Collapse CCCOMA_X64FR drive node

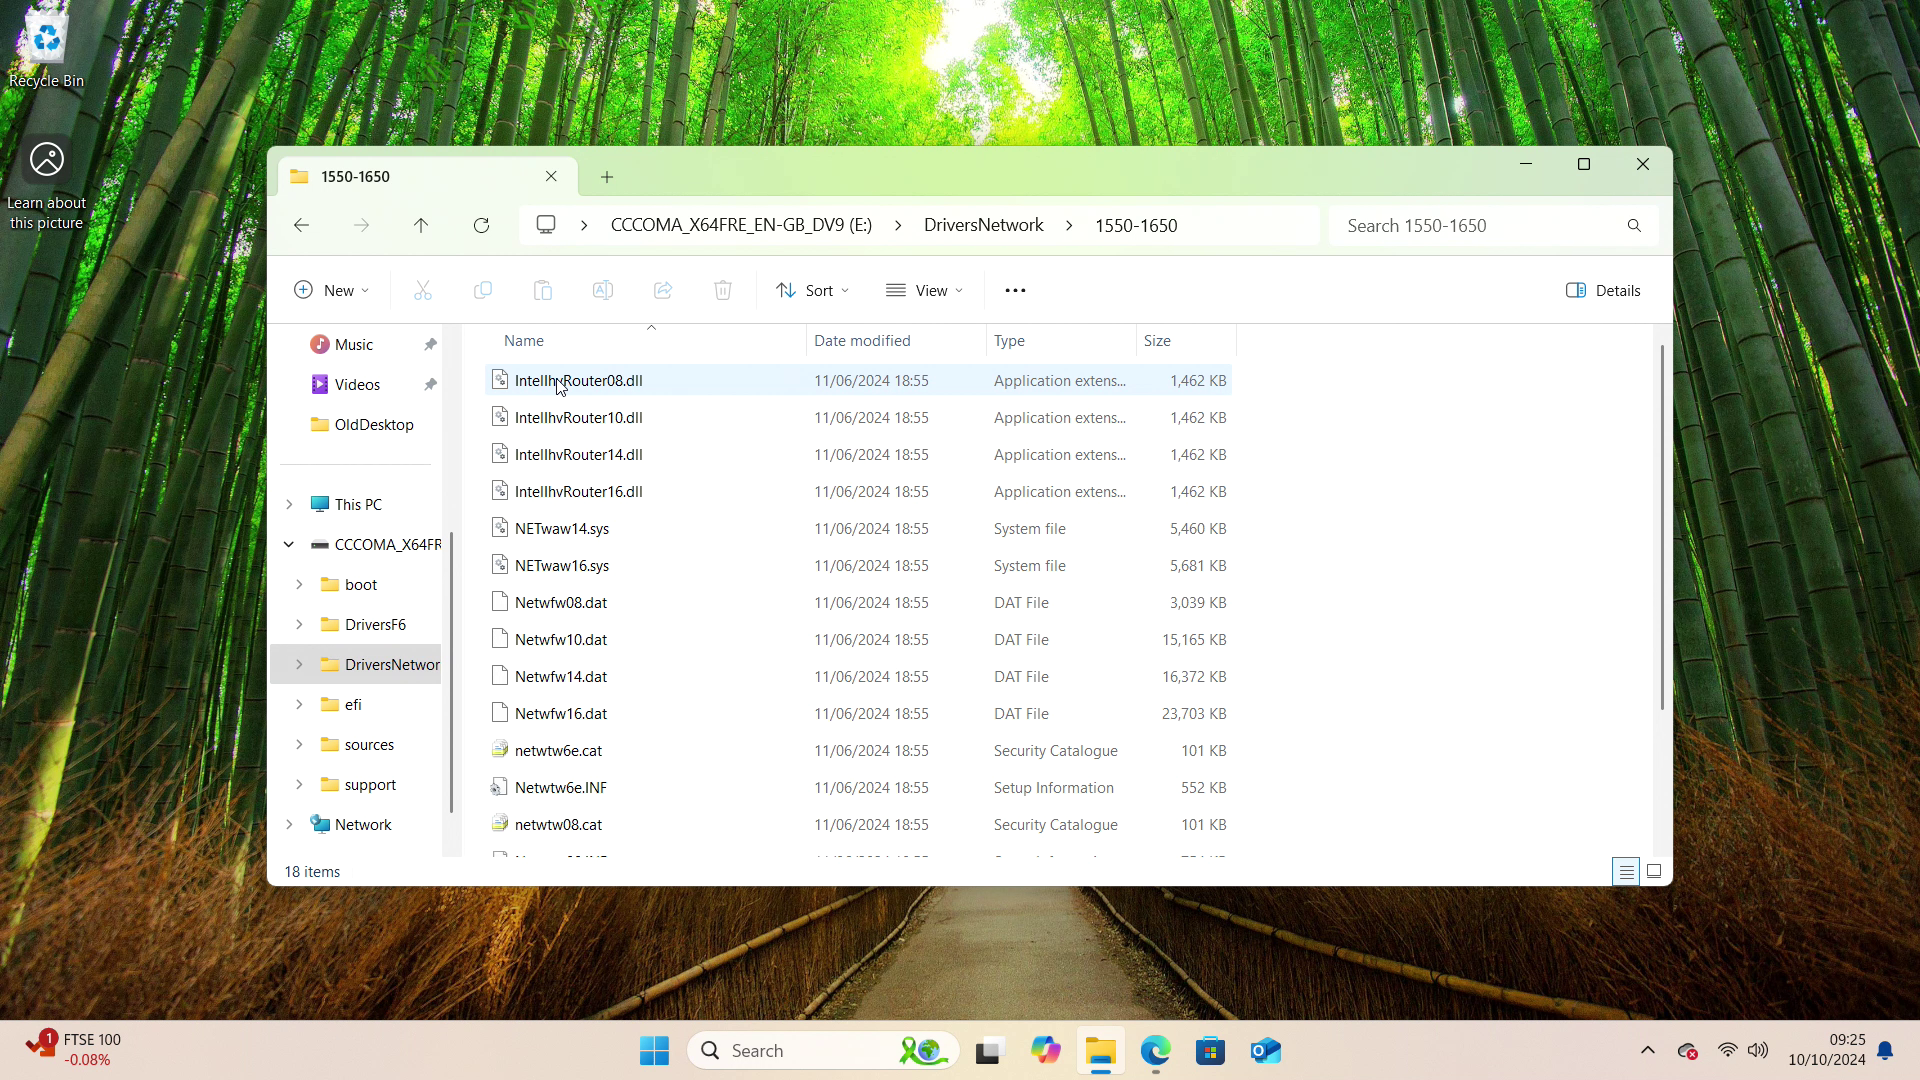click(x=289, y=544)
